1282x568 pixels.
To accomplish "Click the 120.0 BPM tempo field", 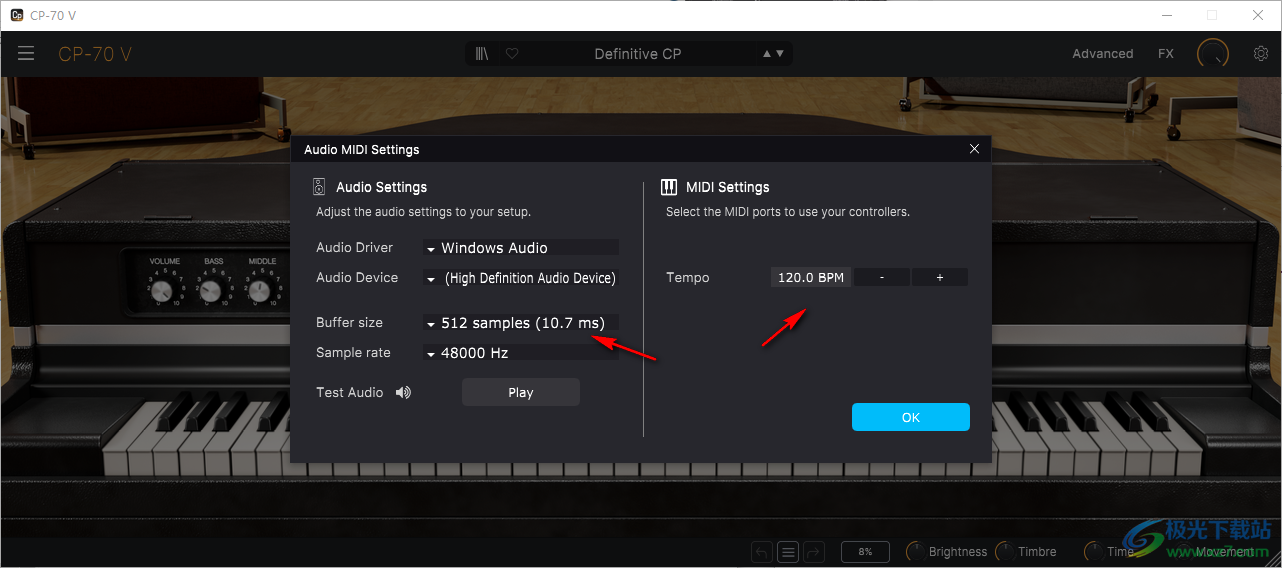I will [x=810, y=278].
